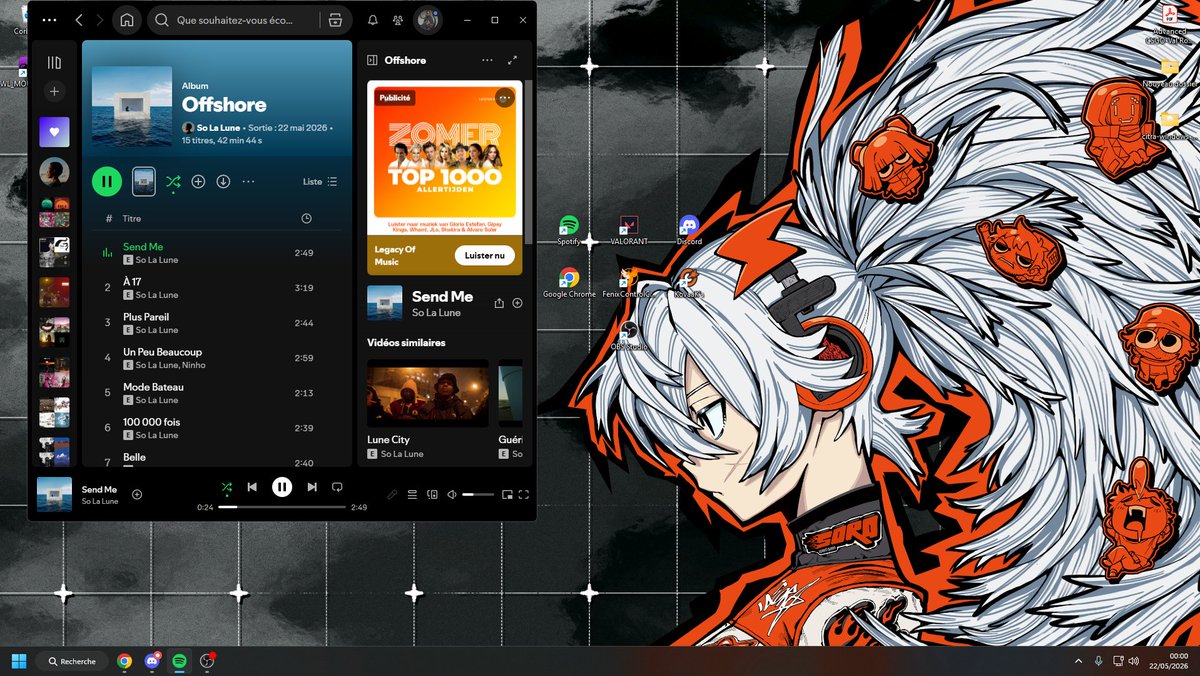1200x676 pixels.
Task: Create a new playlist with the sidebar plus
Action: (x=55, y=91)
